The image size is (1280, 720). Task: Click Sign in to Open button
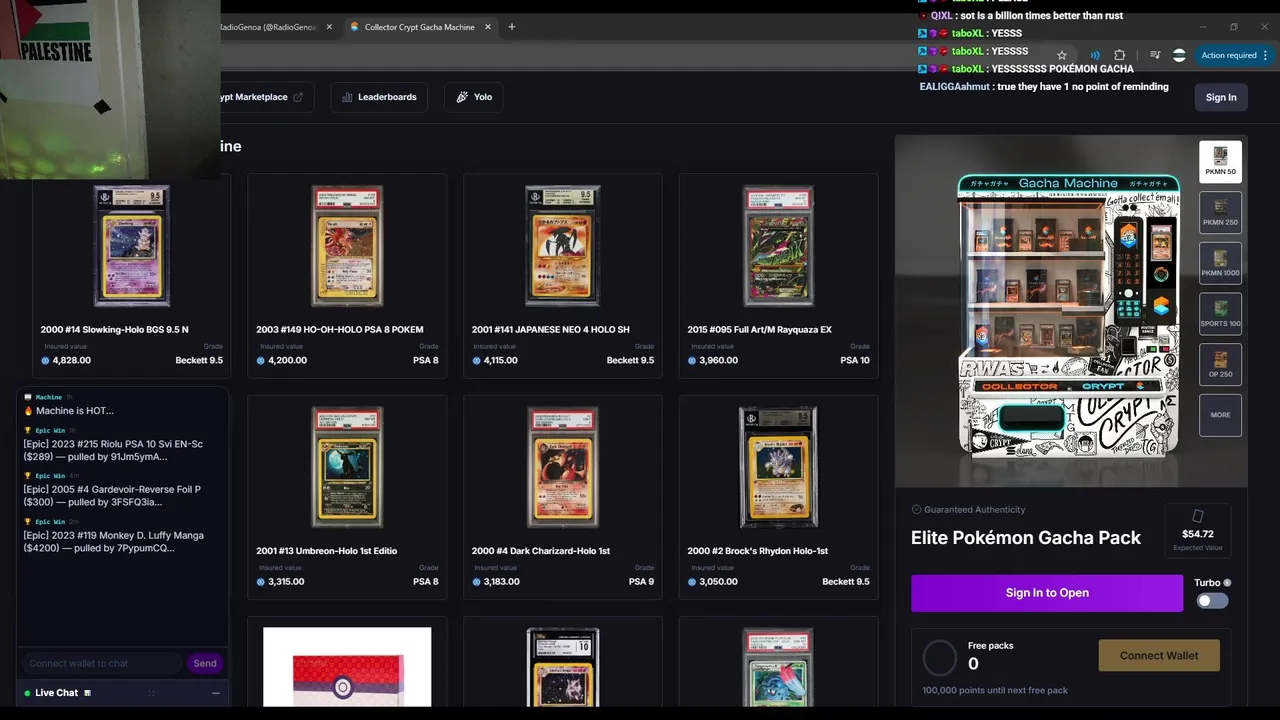tap(1047, 593)
